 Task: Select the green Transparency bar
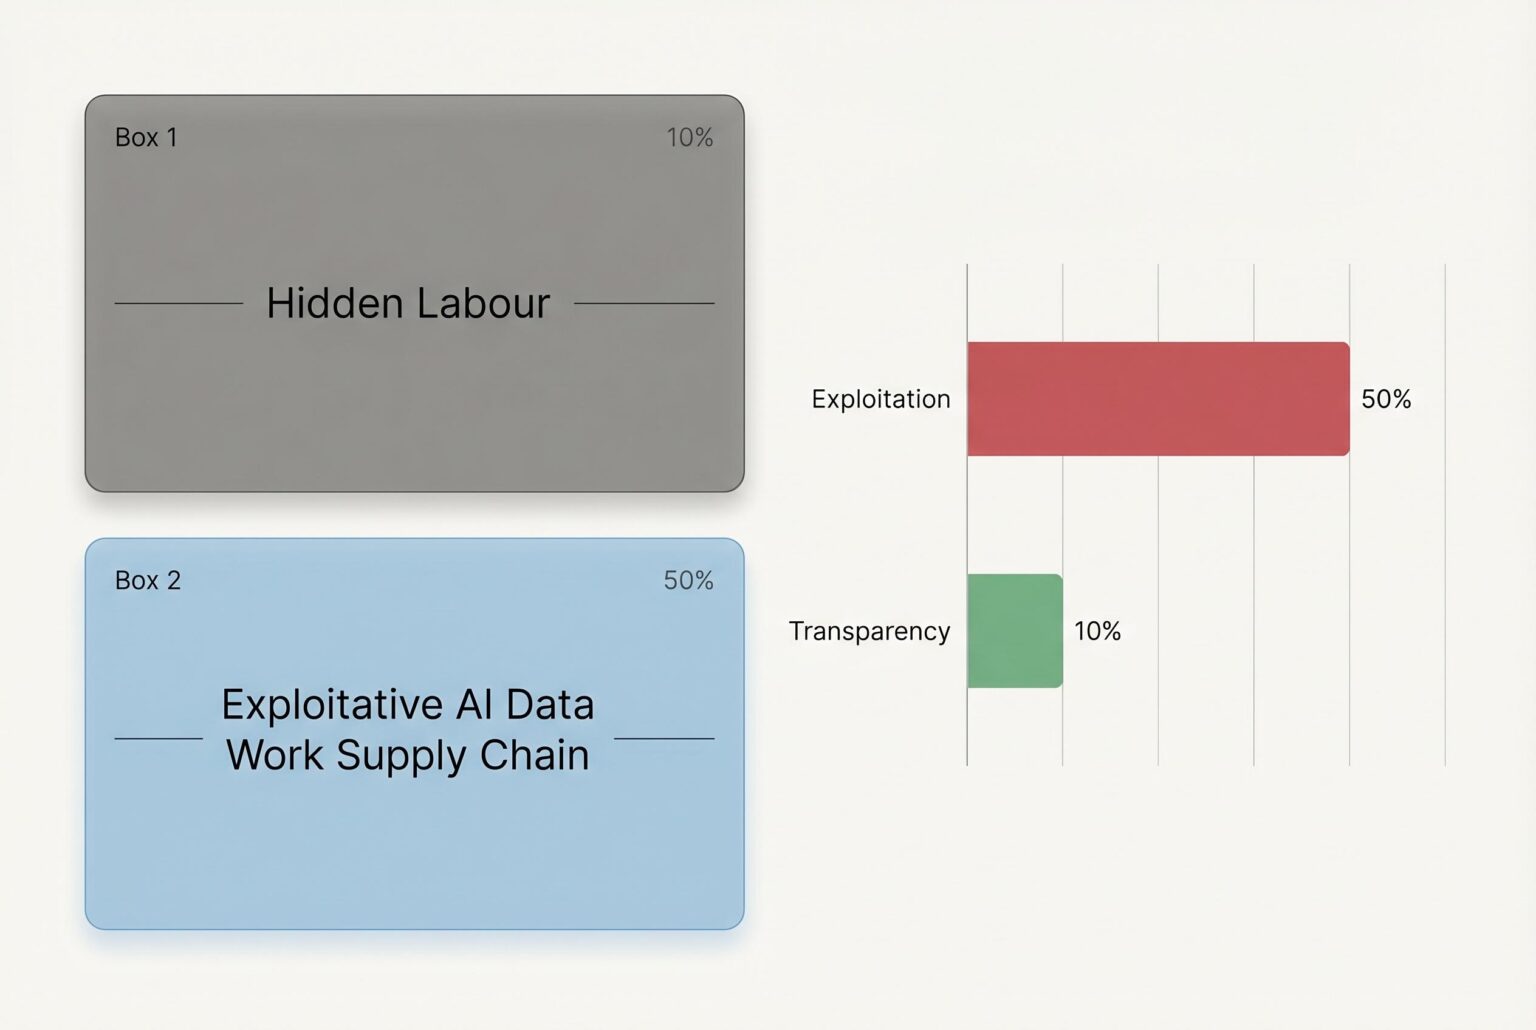tap(1014, 631)
